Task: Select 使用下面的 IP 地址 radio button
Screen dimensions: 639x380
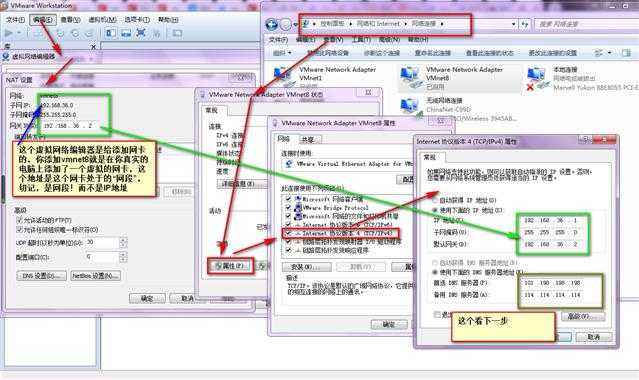Action: [435, 210]
